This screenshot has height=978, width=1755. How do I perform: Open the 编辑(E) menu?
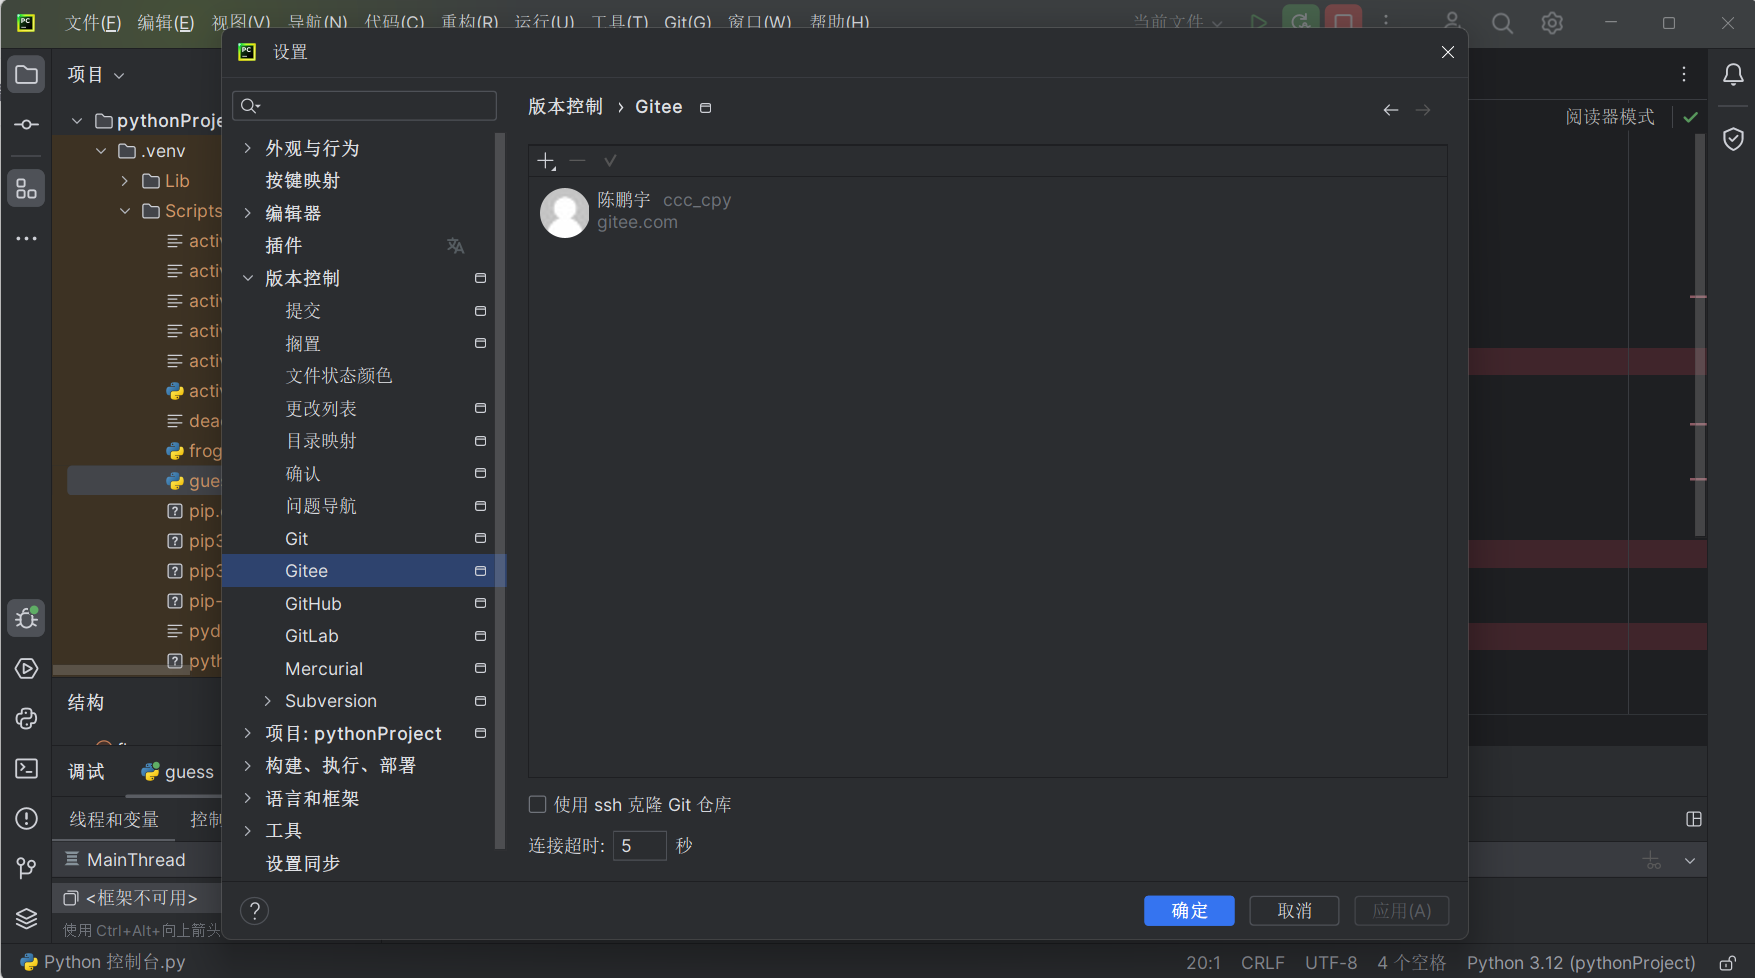coord(165,23)
